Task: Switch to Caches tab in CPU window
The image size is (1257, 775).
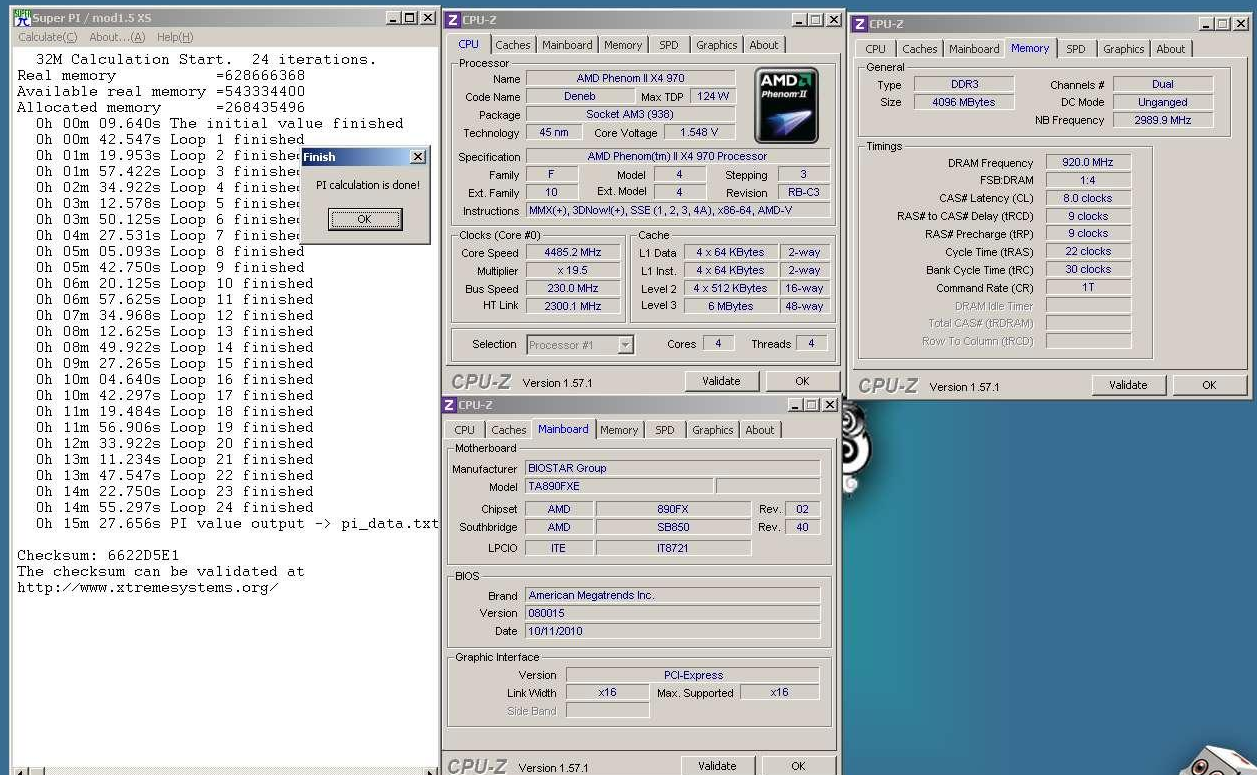Action: coord(513,45)
